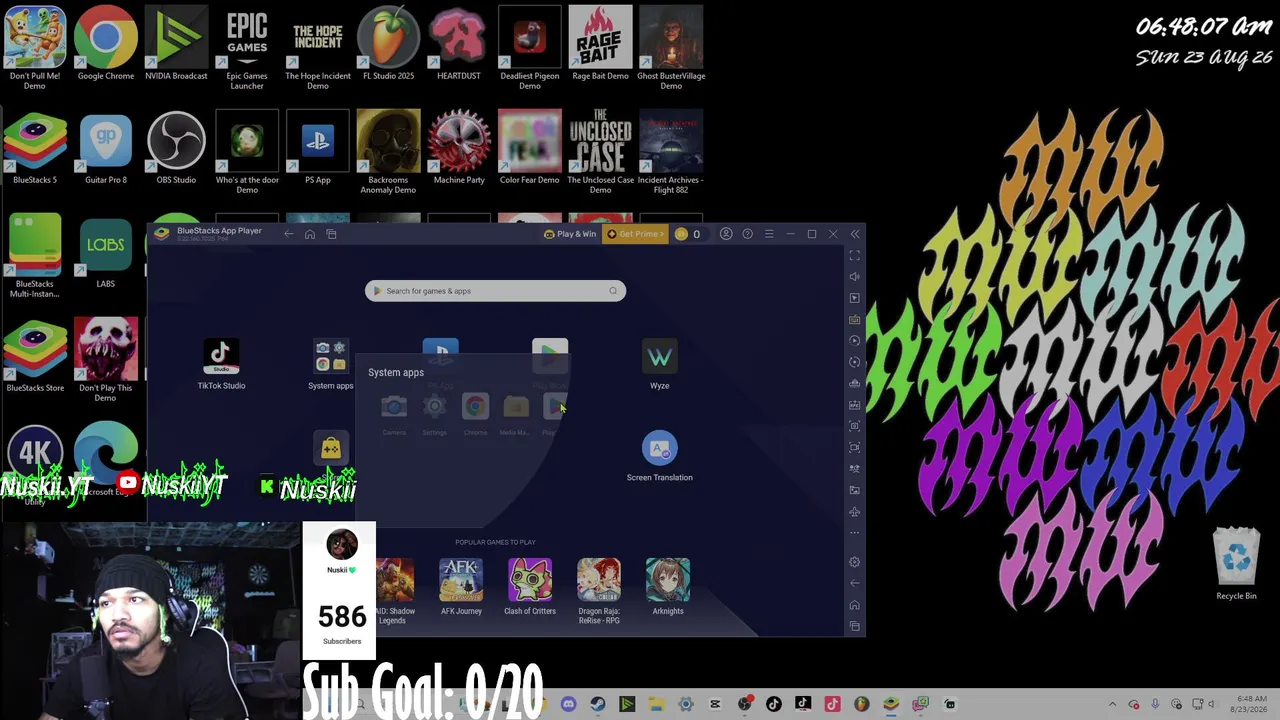Select the LABS desktop shortcut

click(106, 252)
